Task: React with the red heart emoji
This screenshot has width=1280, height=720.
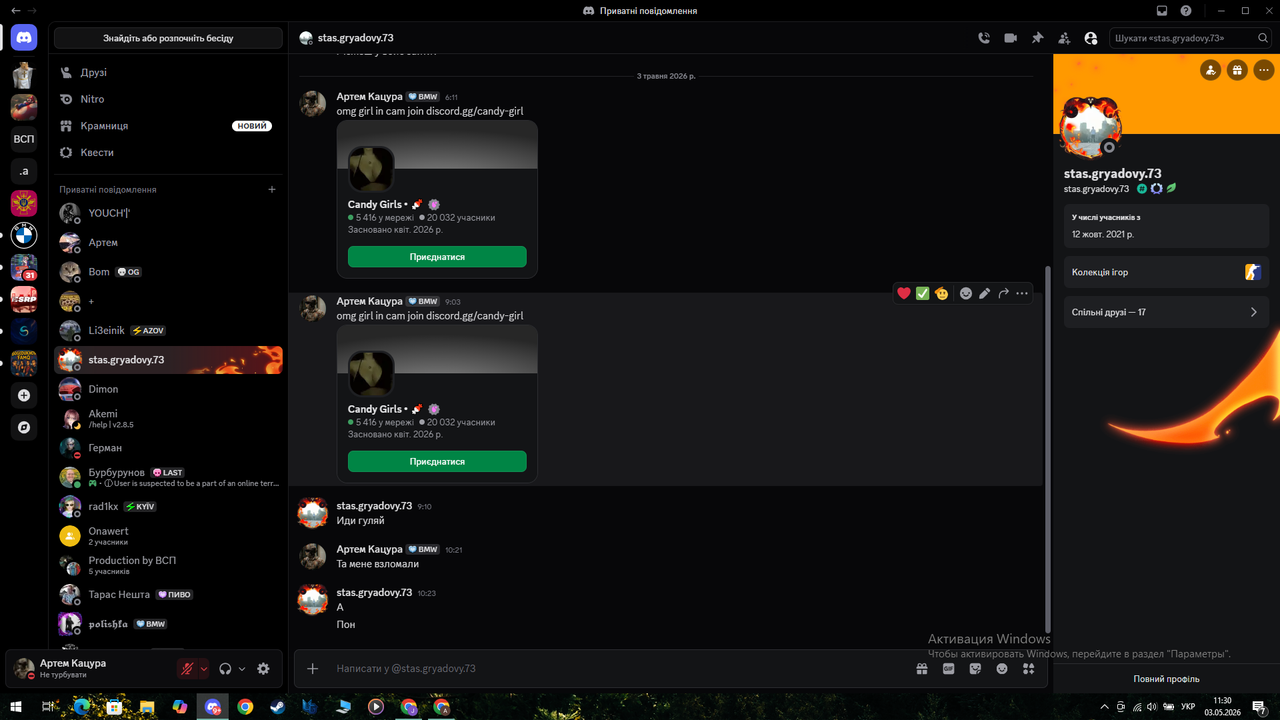Action: point(904,293)
